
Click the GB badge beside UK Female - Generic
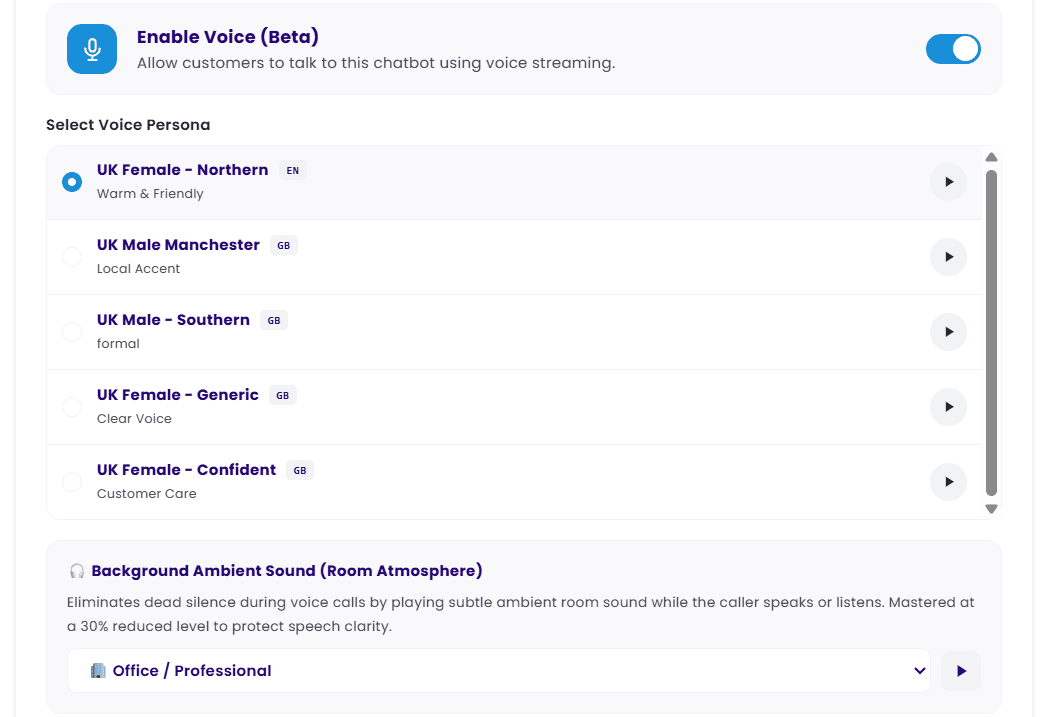pyautogui.click(x=282, y=396)
